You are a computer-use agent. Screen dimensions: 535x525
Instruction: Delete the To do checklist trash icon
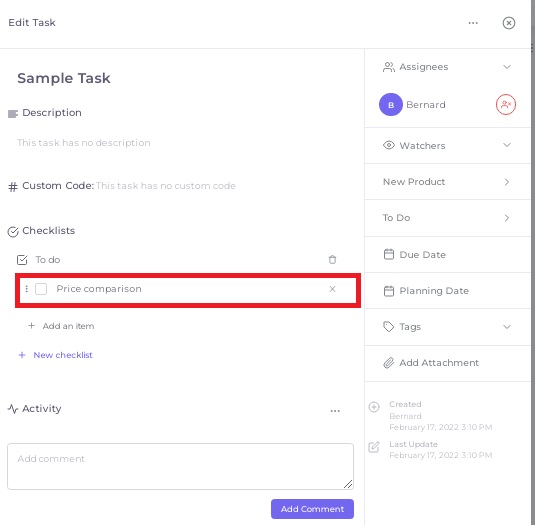332,260
